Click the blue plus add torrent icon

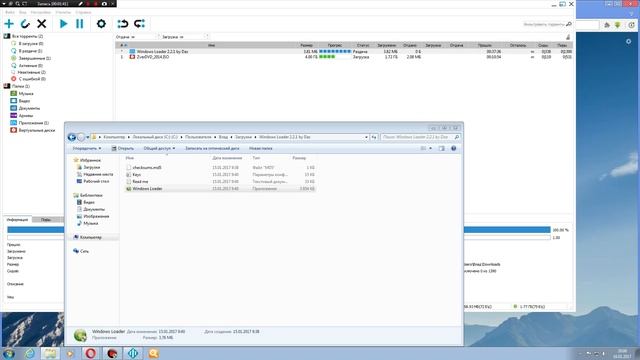pyautogui.click(x=9, y=24)
